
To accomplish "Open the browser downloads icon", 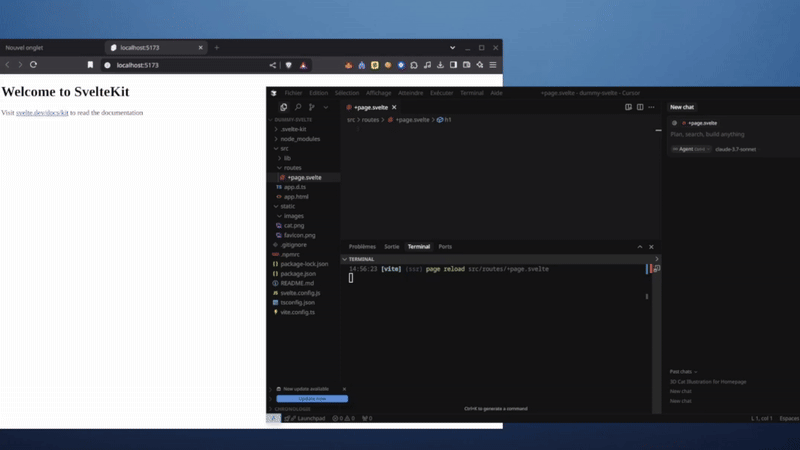I will coord(440,65).
